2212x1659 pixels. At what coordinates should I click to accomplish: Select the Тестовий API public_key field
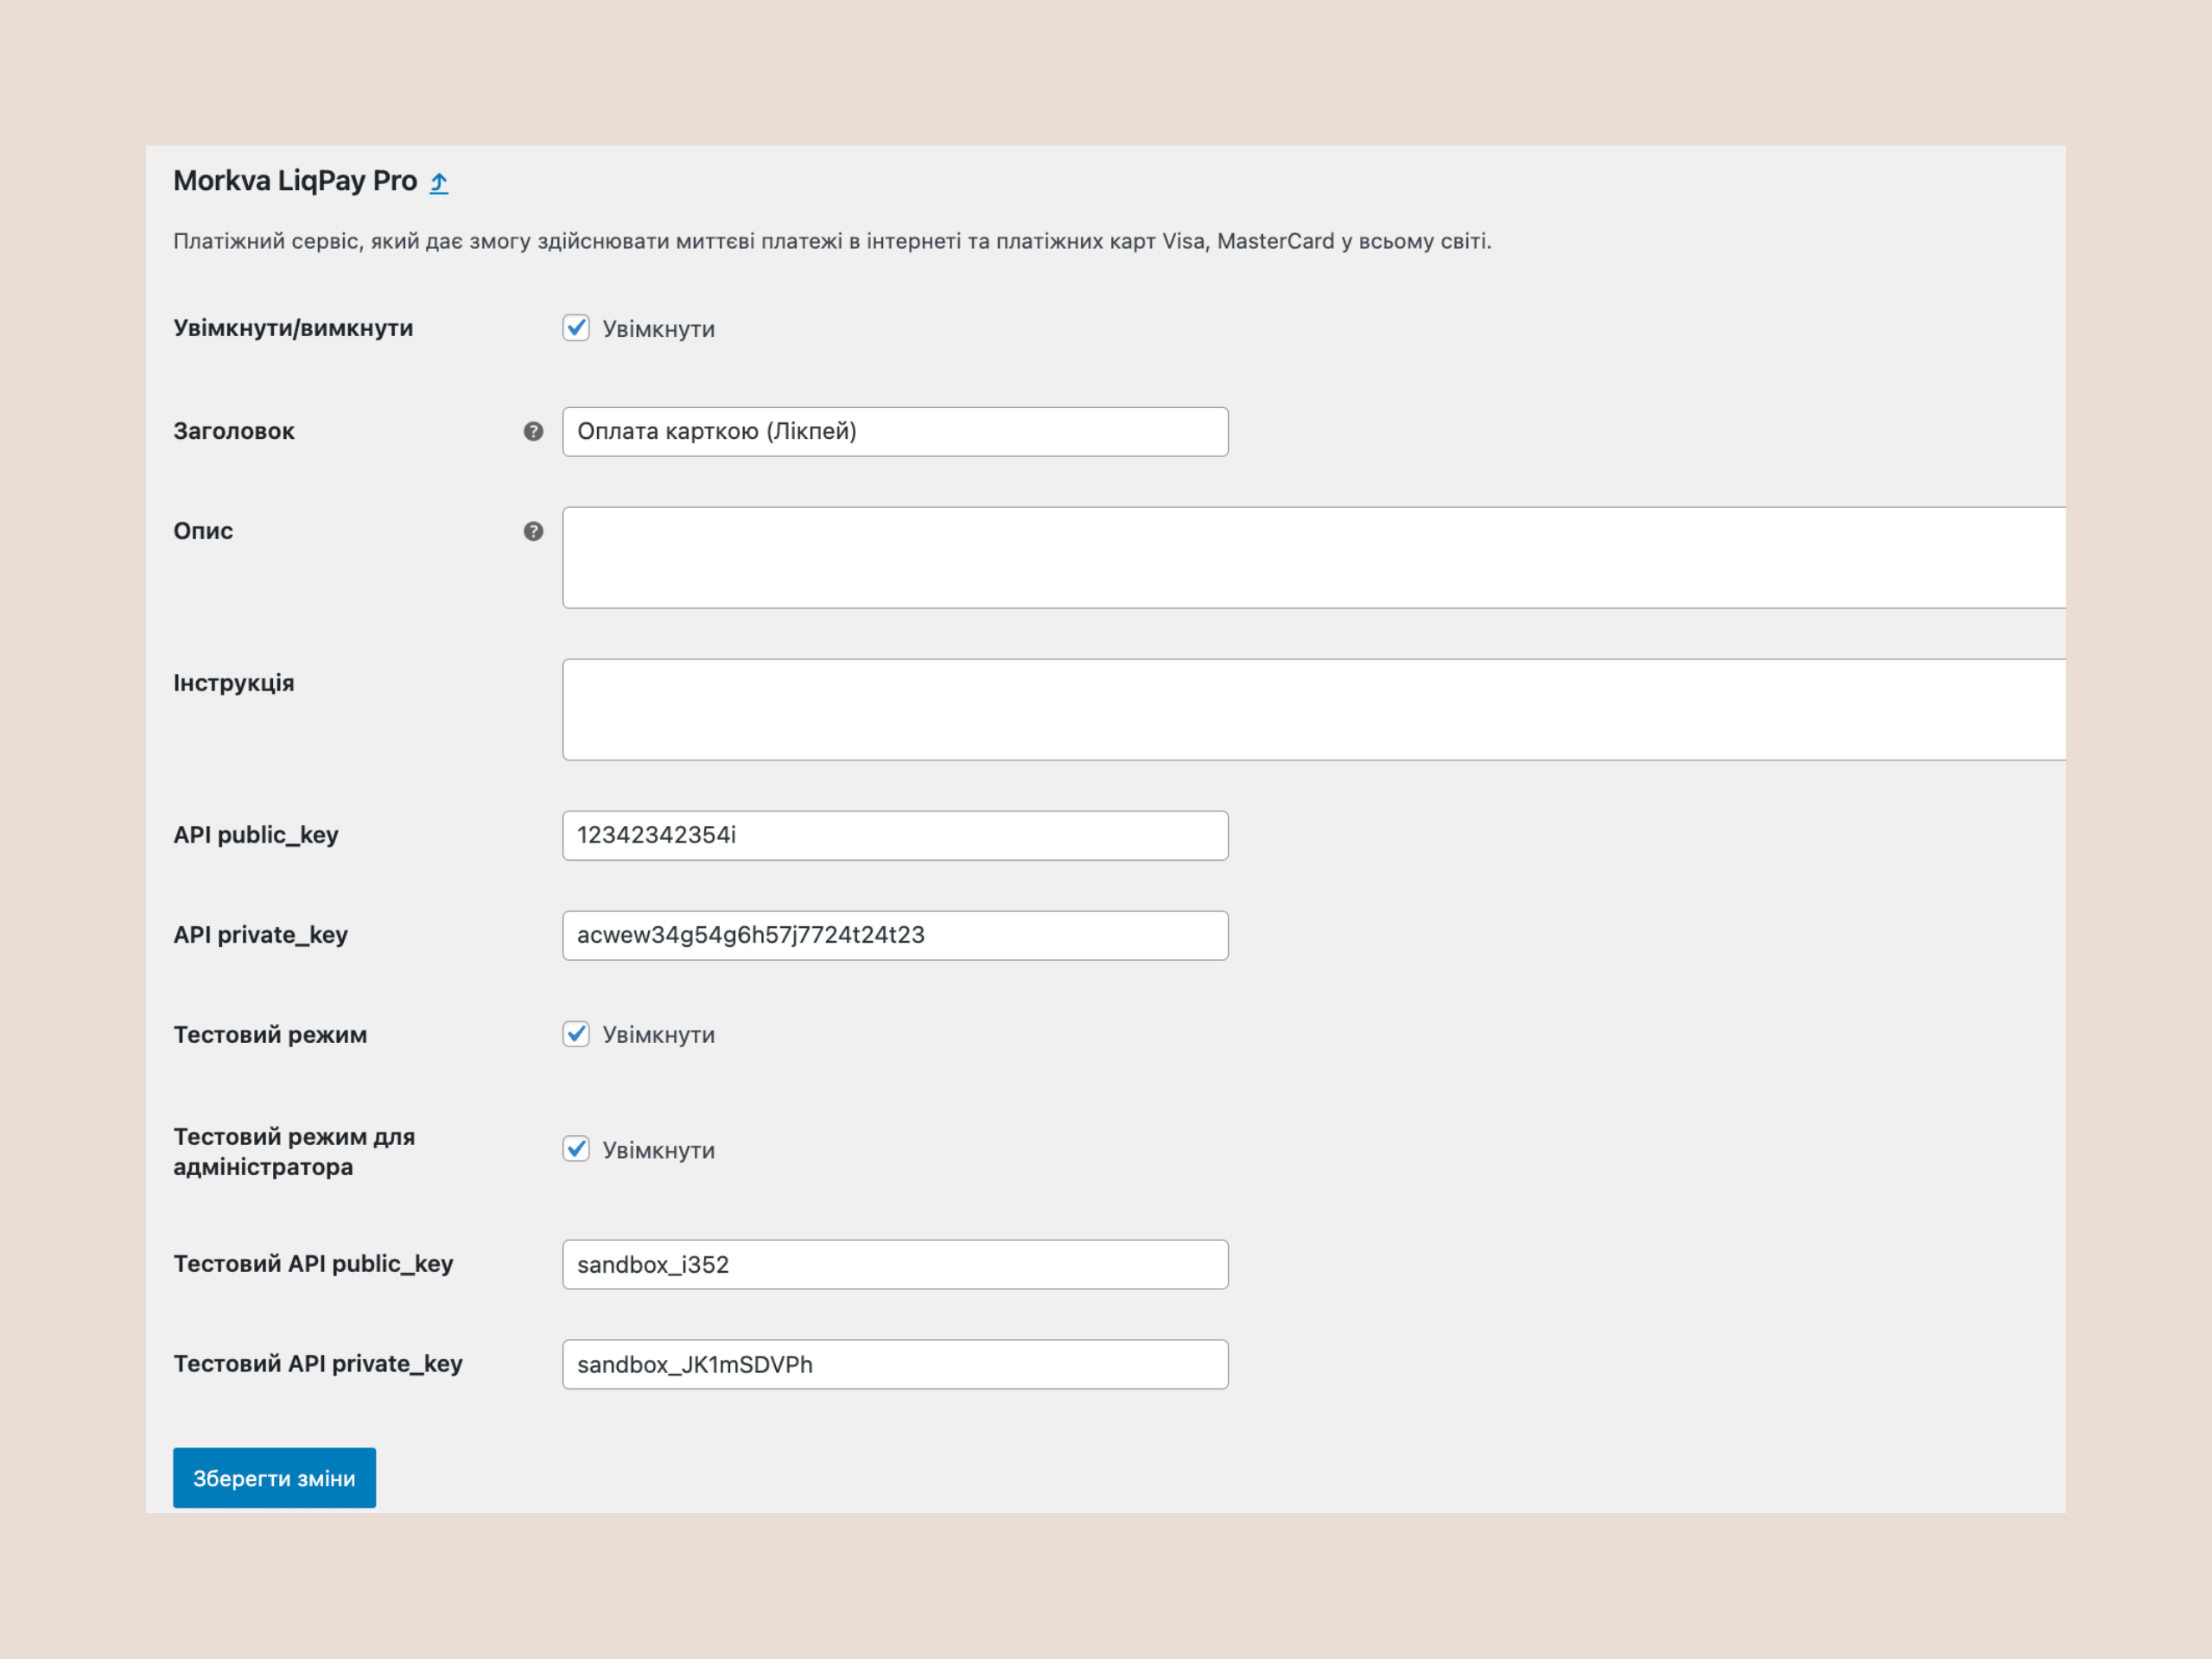894,1264
